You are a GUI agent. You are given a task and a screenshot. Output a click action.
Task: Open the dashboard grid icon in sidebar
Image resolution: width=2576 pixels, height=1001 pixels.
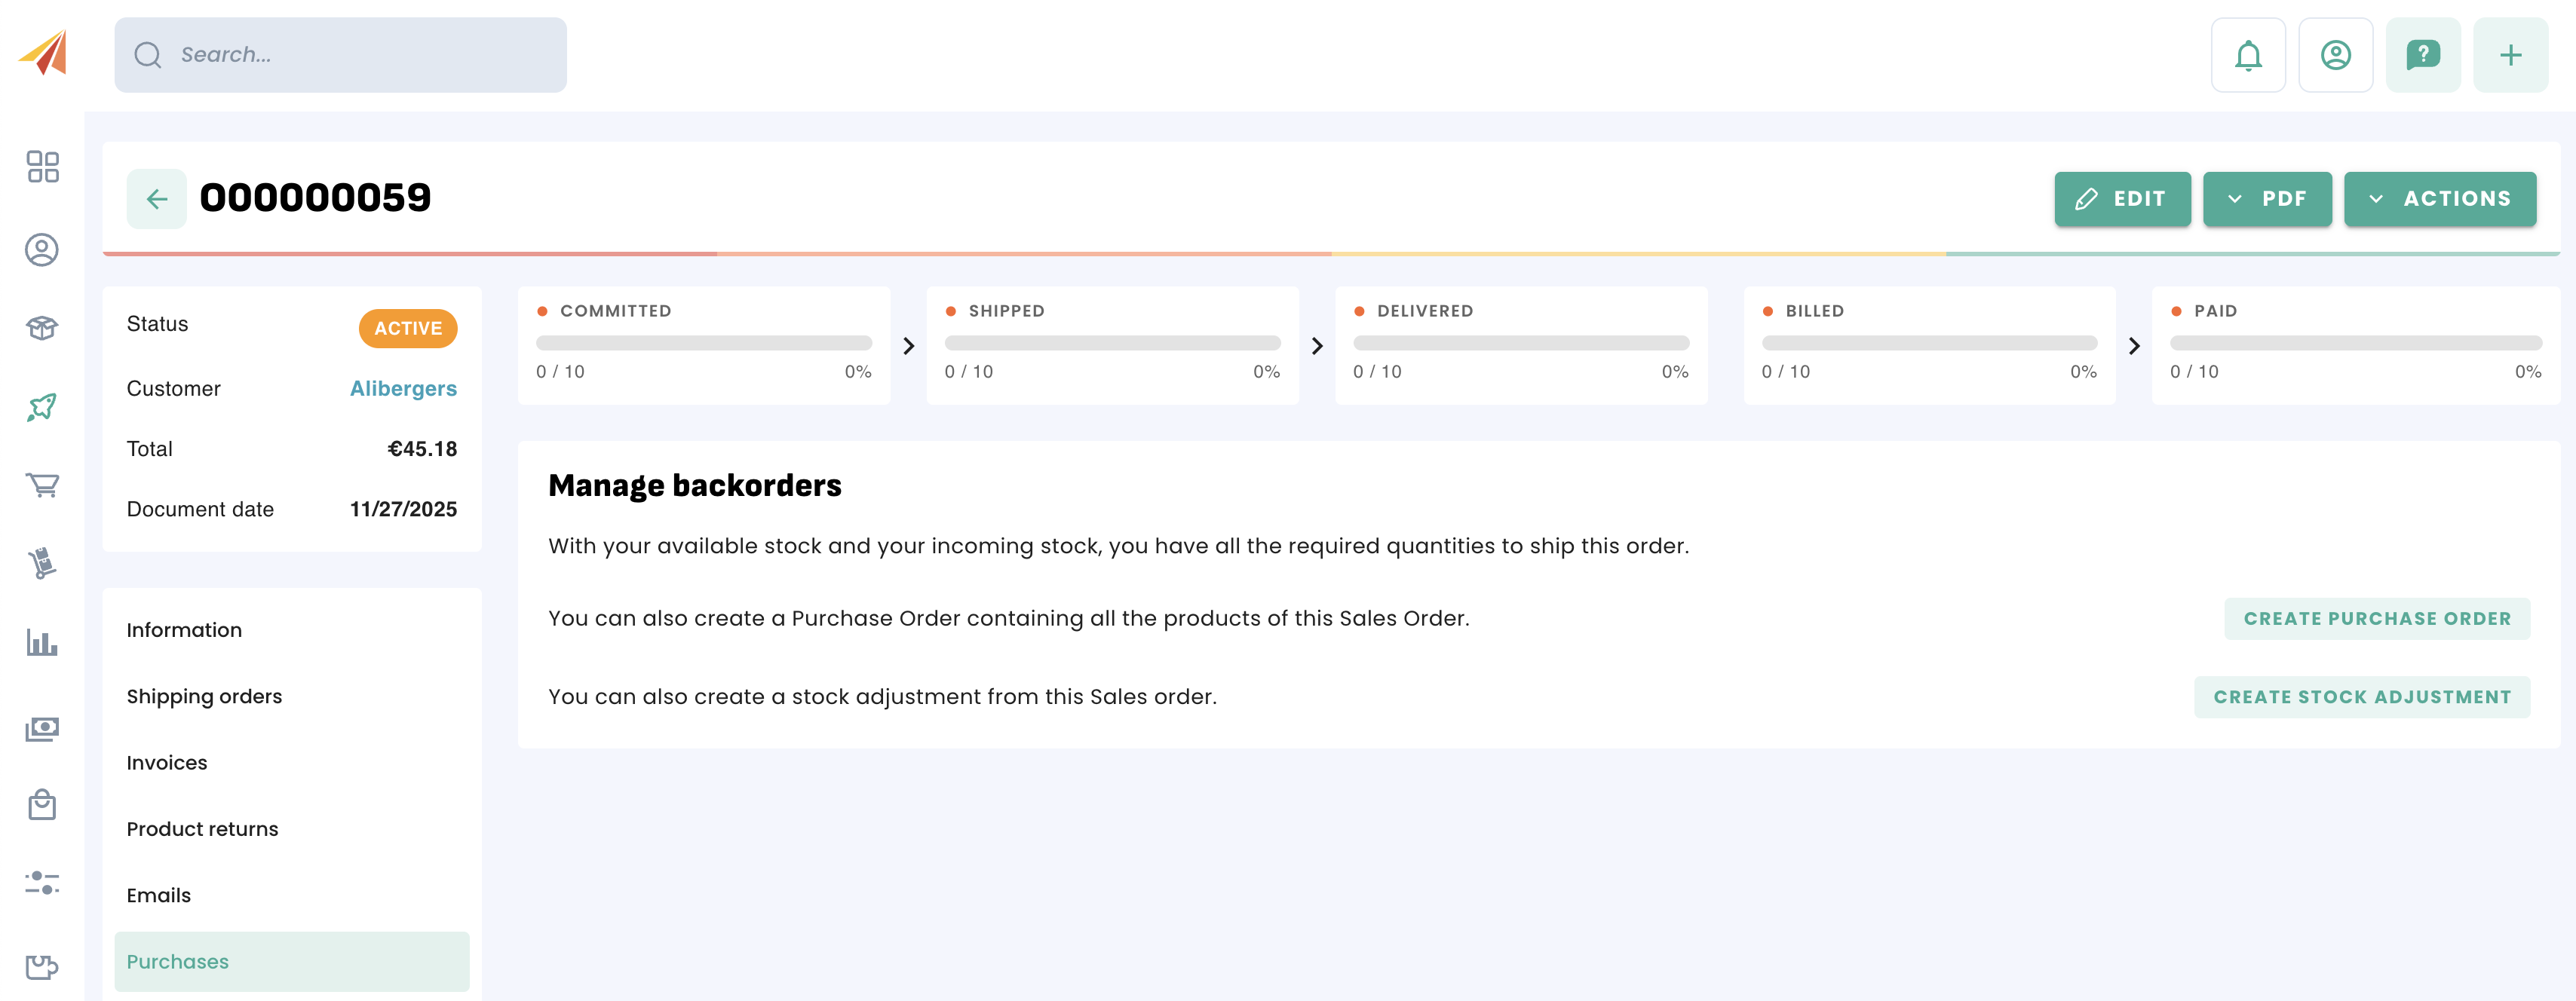click(42, 167)
